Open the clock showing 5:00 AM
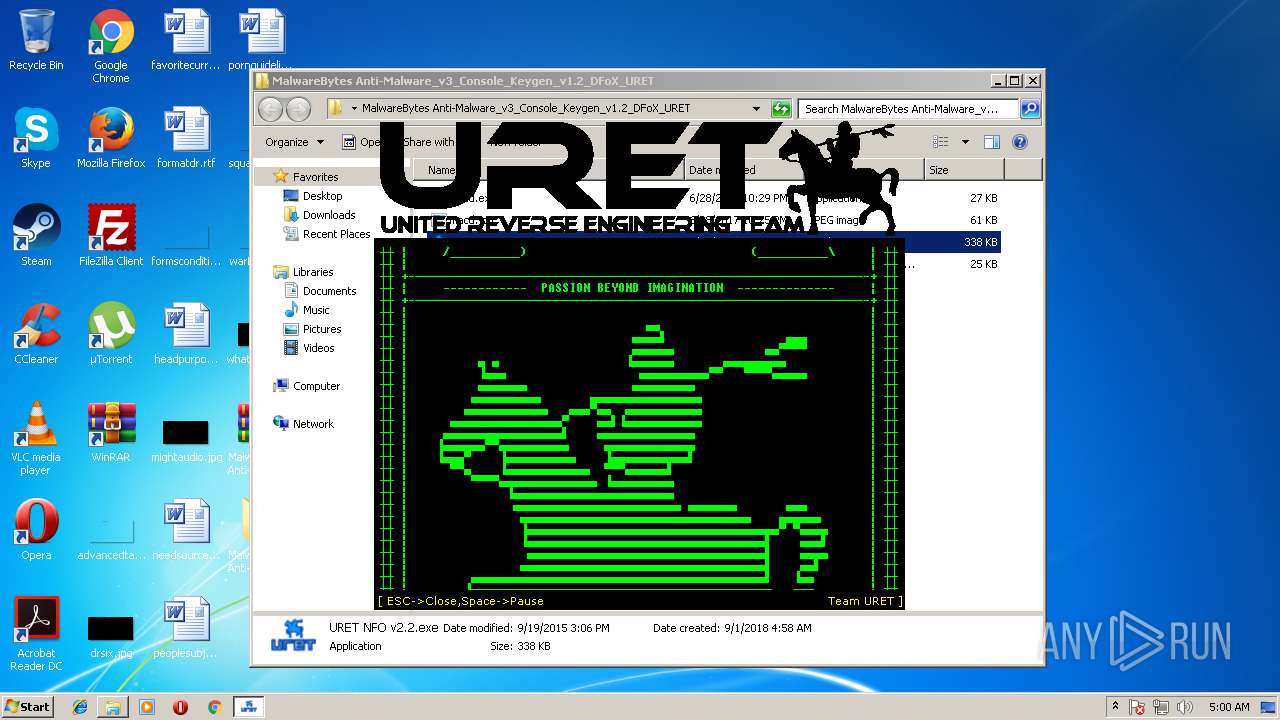 pyautogui.click(x=1229, y=707)
